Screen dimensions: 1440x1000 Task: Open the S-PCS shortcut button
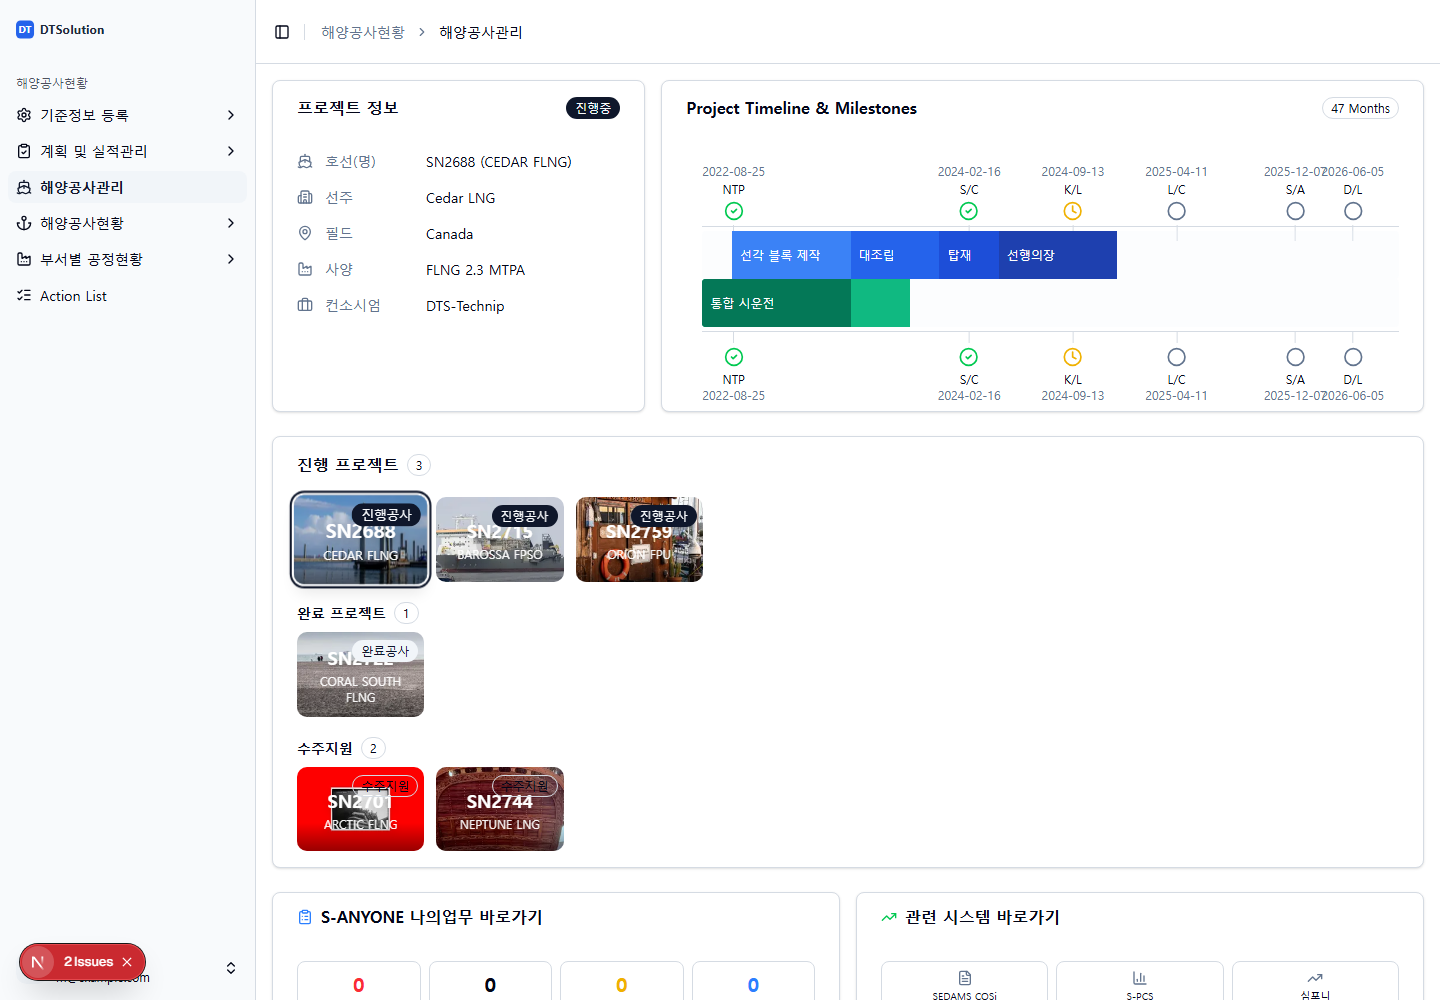(x=1140, y=982)
